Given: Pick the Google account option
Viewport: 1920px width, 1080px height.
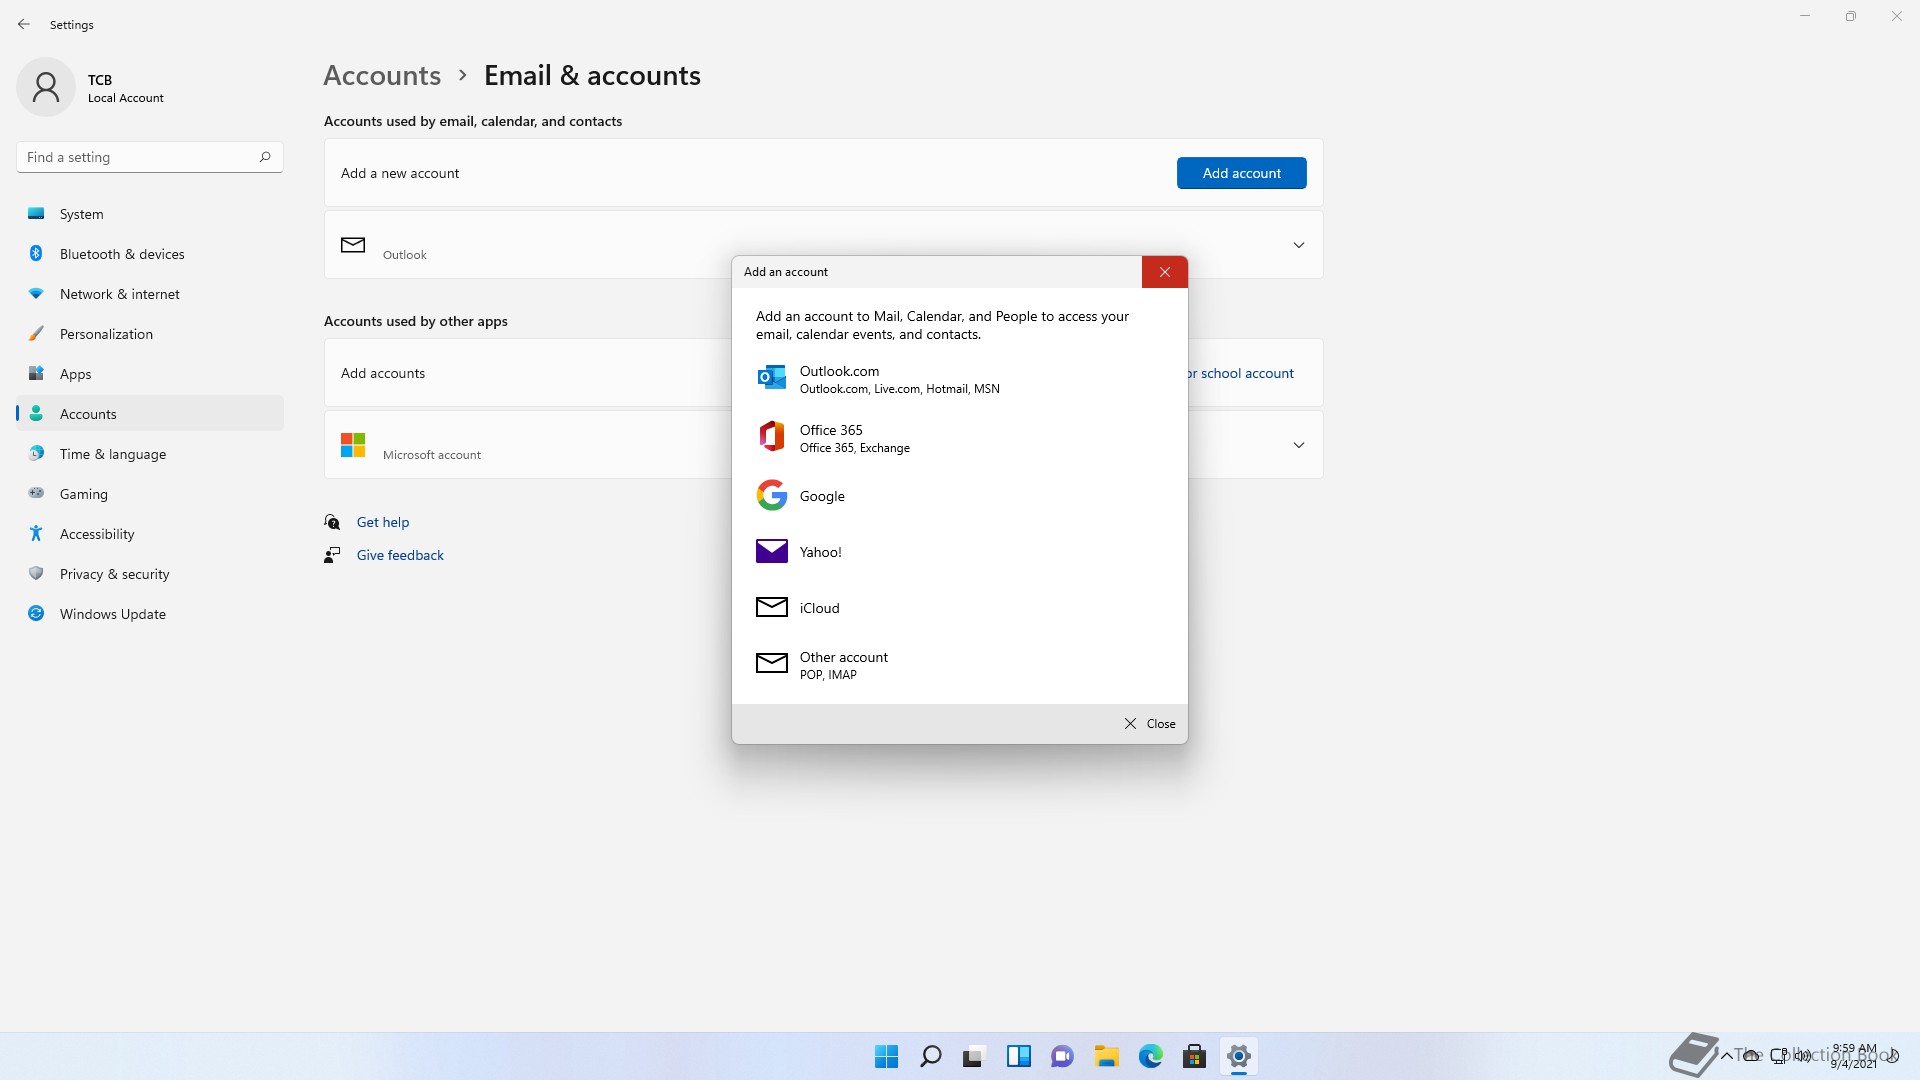Looking at the screenshot, I should [960, 496].
